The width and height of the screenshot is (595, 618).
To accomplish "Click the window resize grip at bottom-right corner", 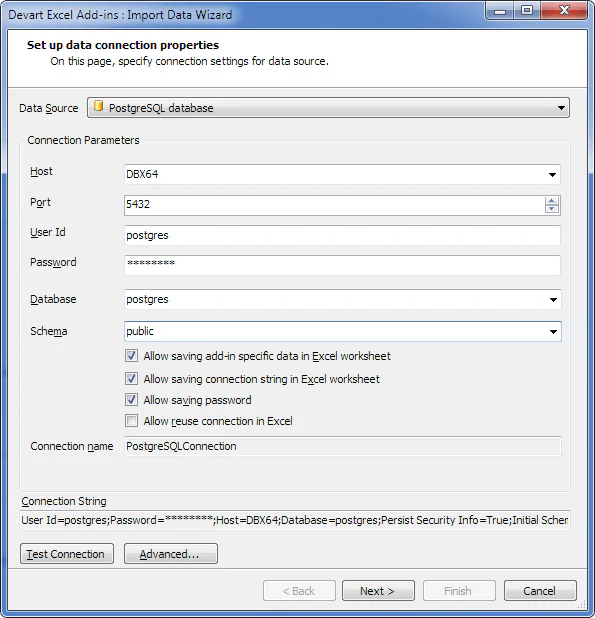I will (x=582, y=604).
